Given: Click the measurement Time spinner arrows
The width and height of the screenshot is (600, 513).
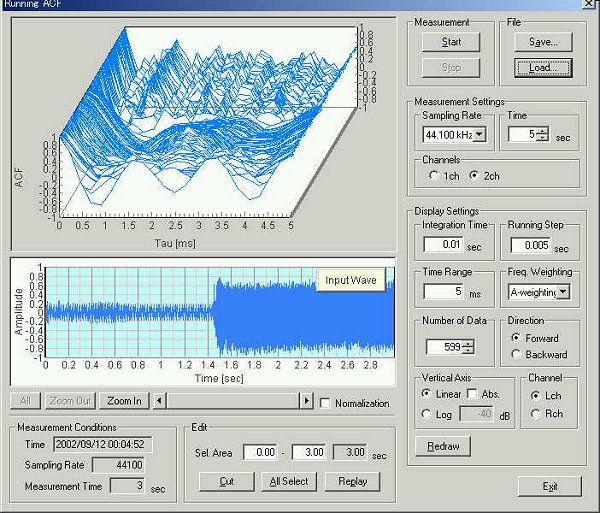Looking at the screenshot, I should point(542,135).
